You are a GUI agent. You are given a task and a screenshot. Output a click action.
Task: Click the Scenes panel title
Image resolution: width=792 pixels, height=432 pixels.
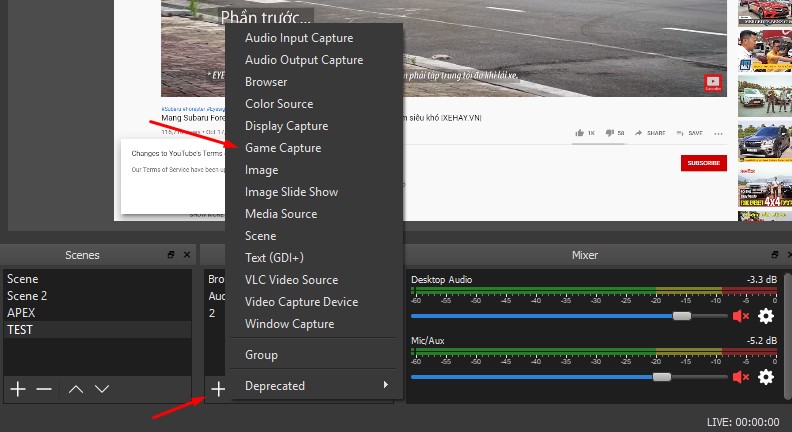82,255
